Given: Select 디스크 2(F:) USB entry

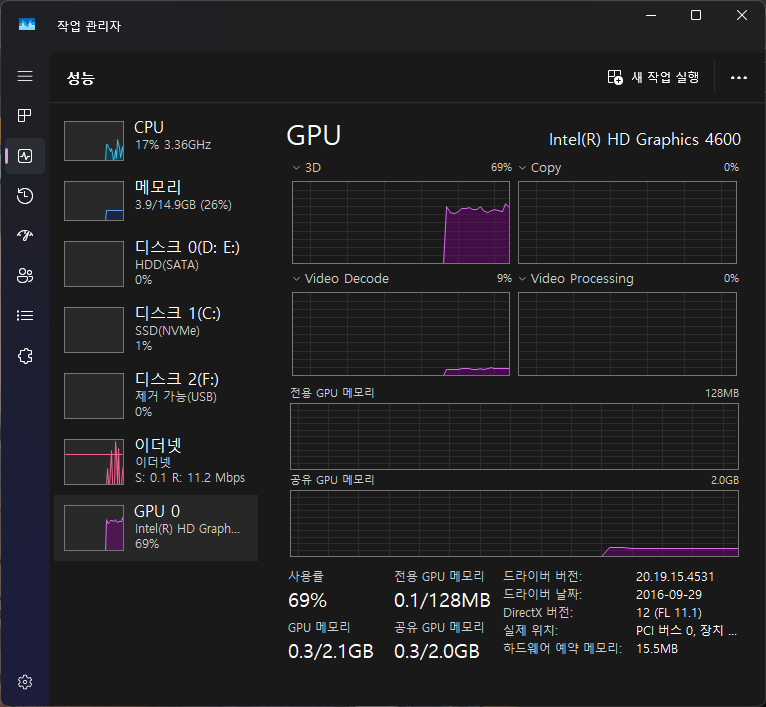Looking at the screenshot, I should [x=156, y=395].
